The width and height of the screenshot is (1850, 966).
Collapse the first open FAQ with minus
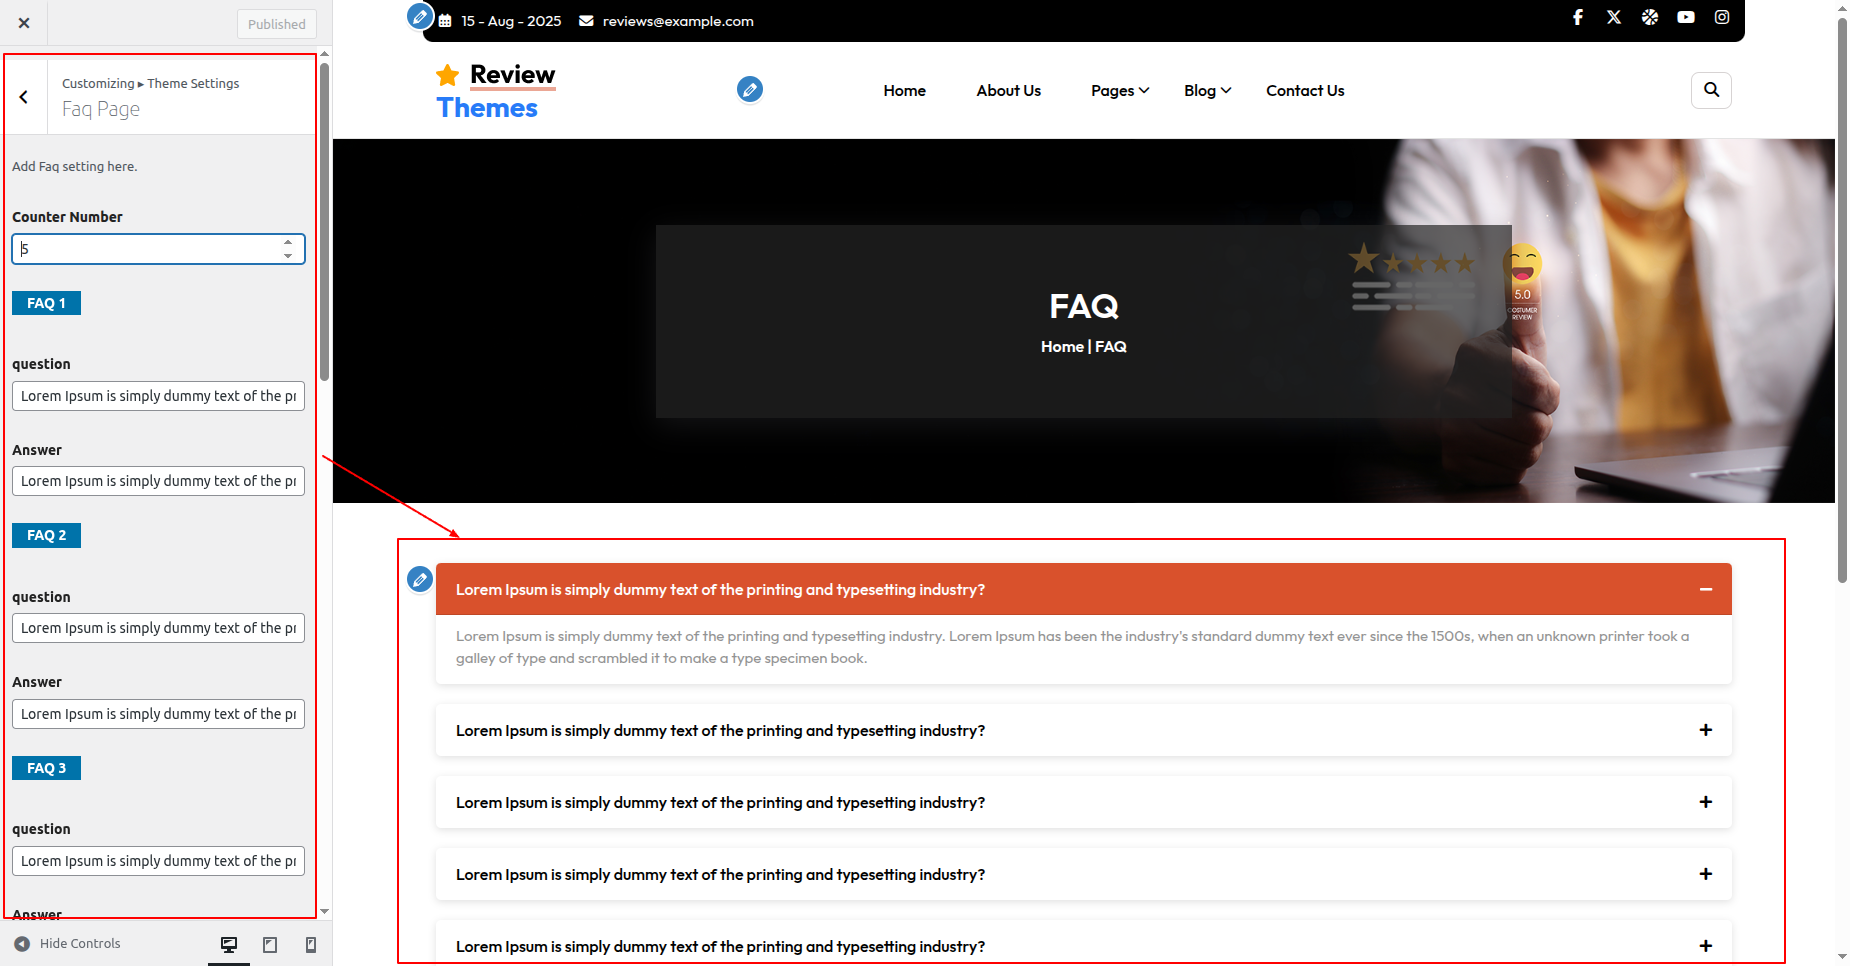(x=1705, y=590)
